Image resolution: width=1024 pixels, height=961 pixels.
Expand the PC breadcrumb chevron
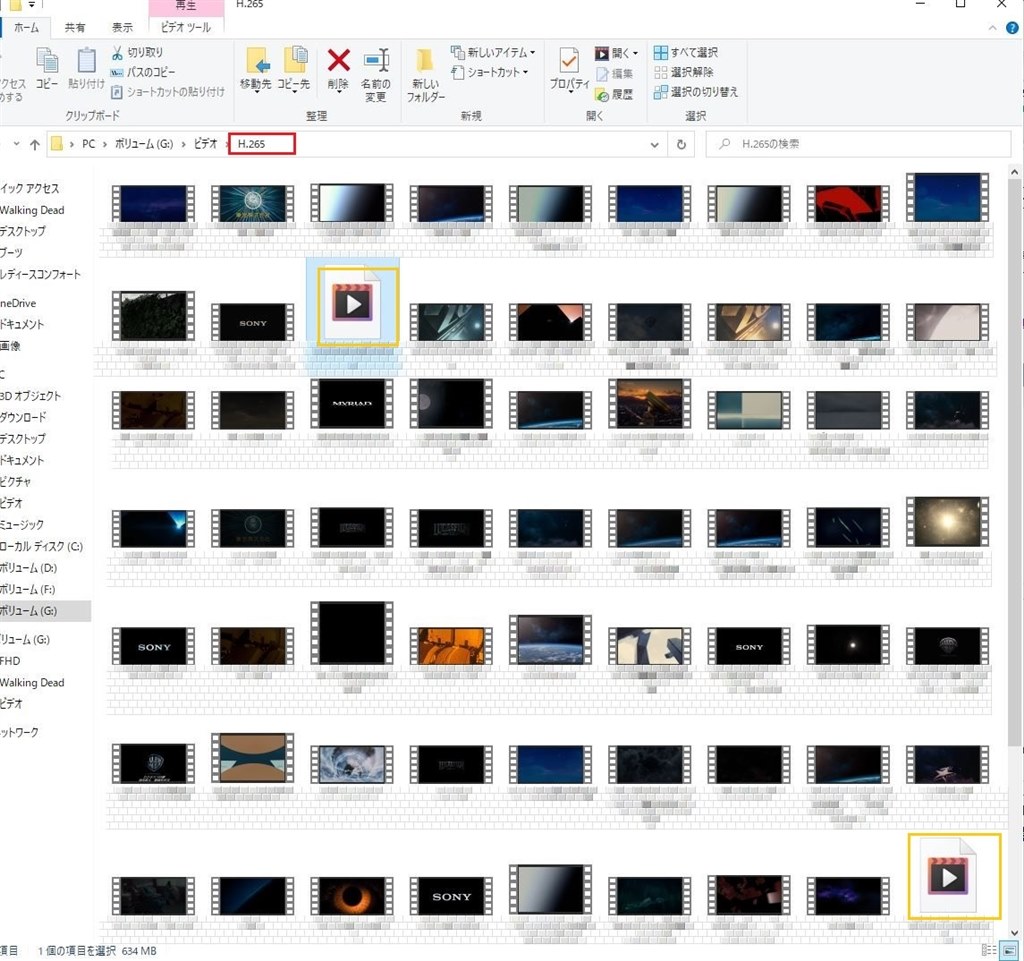point(105,144)
